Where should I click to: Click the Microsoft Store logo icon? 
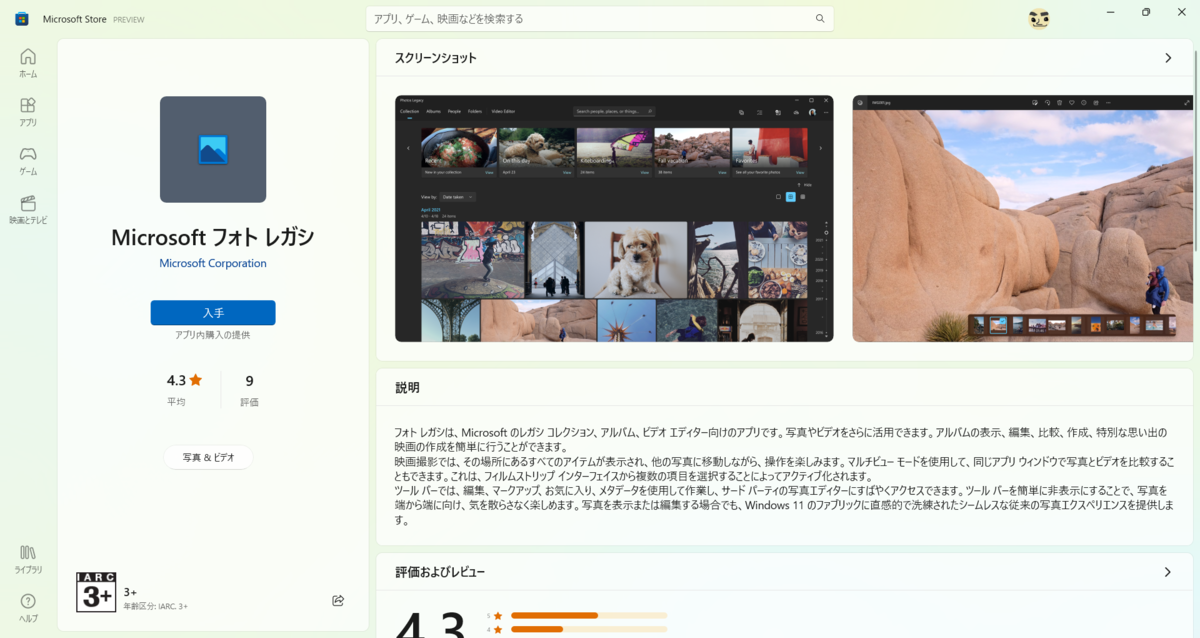21,18
